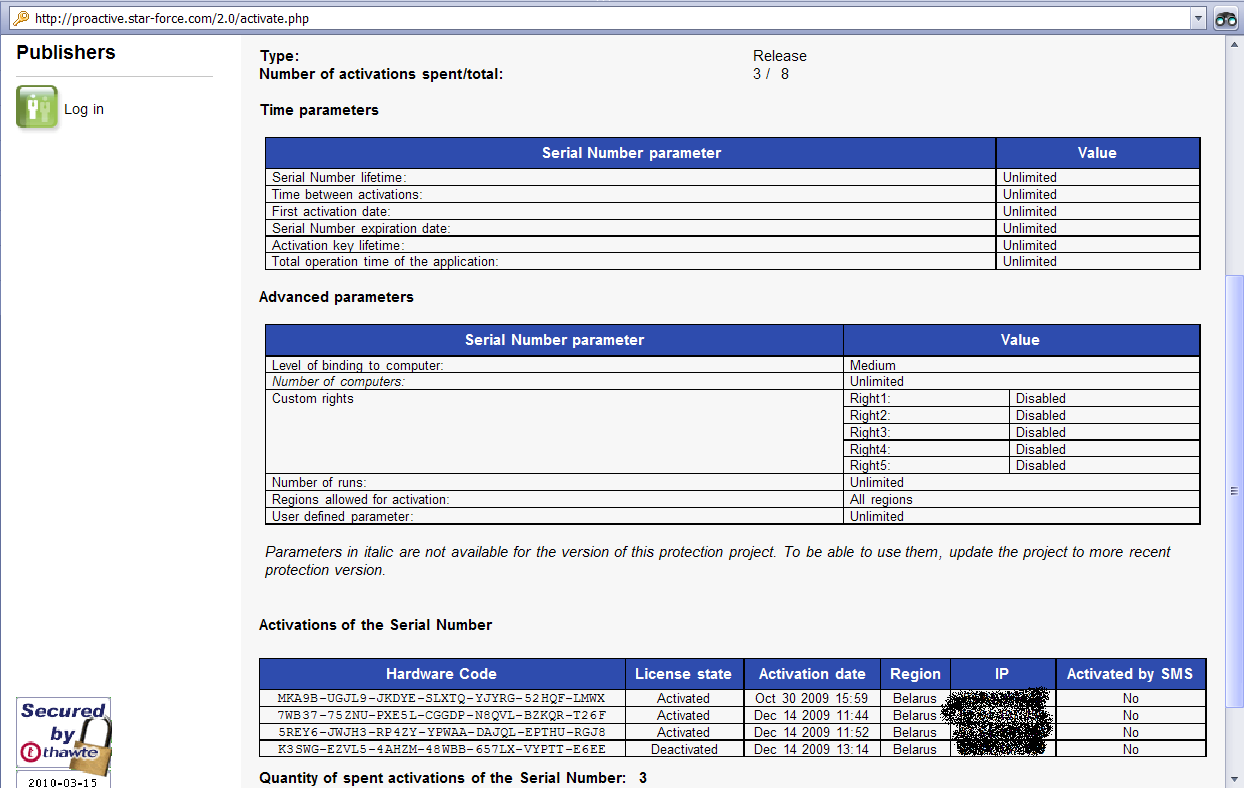
Task: Click the IP column header
Action: point(1002,674)
